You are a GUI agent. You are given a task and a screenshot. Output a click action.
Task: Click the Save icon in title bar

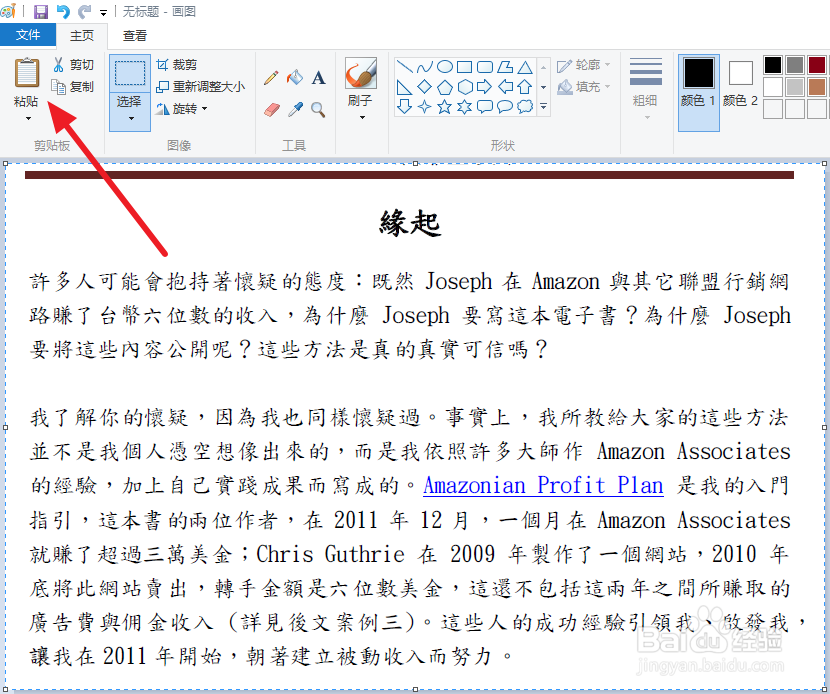pos(41,11)
